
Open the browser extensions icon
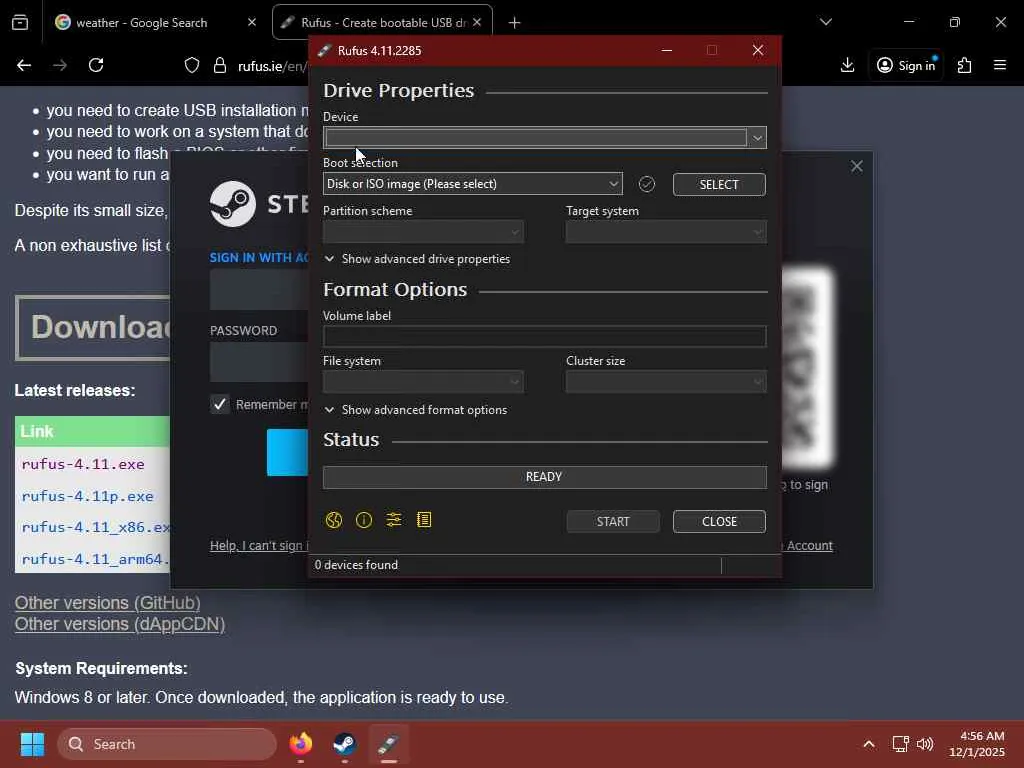tap(965, 65)
